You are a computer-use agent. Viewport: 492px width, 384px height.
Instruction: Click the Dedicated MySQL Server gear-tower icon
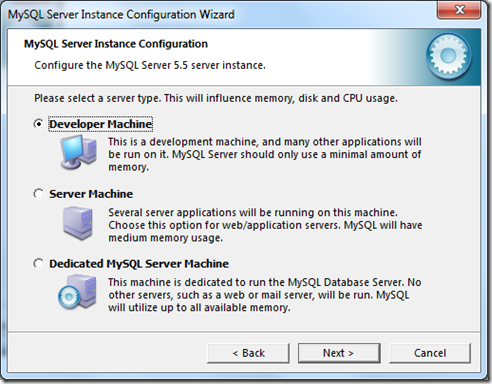coord(77,292)
